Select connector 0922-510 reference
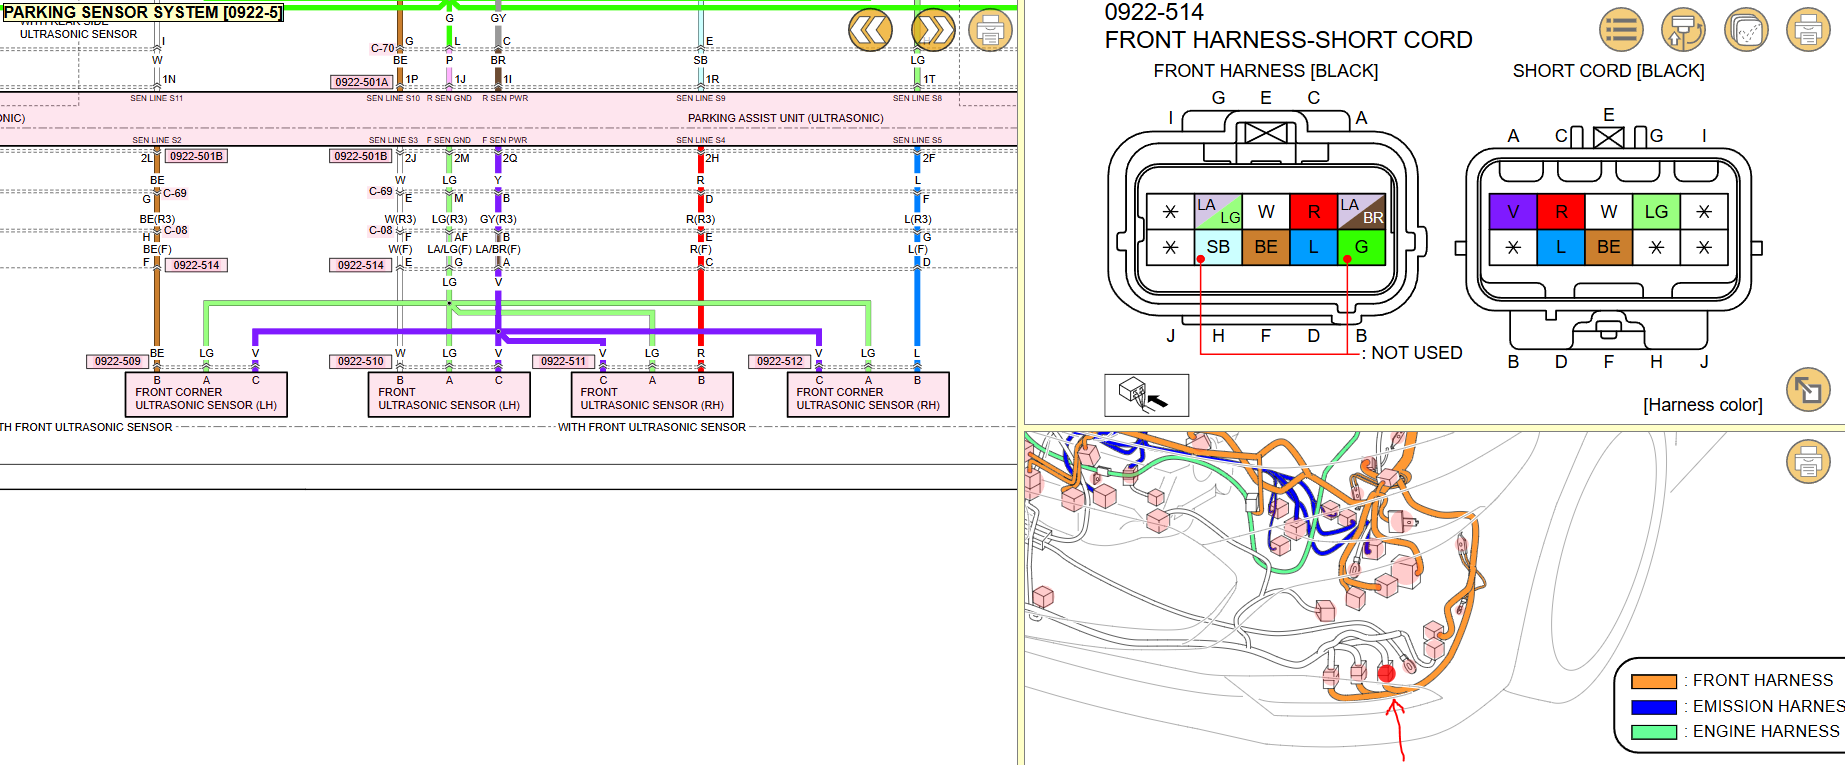 [360, 361]
